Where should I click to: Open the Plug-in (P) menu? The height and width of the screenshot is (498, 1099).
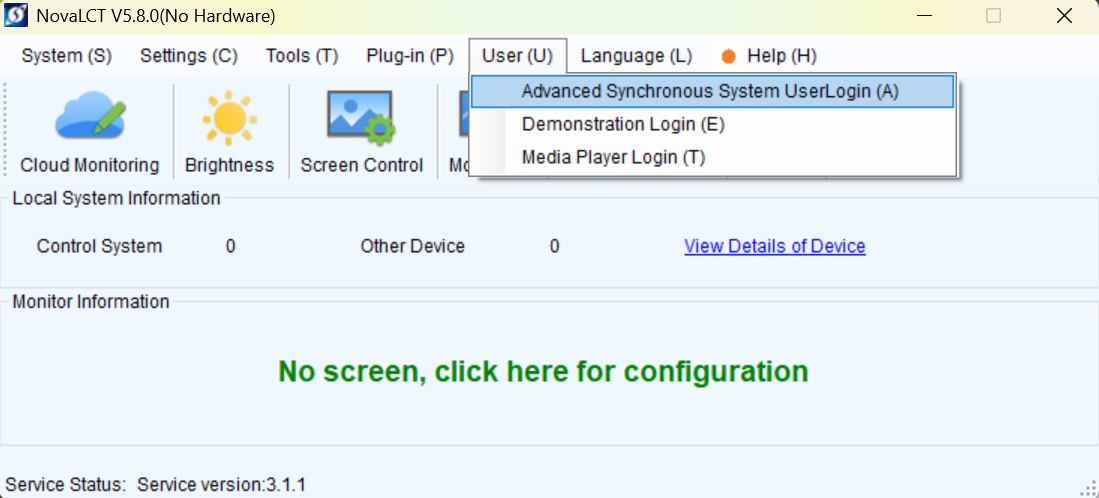click(410, 56)
